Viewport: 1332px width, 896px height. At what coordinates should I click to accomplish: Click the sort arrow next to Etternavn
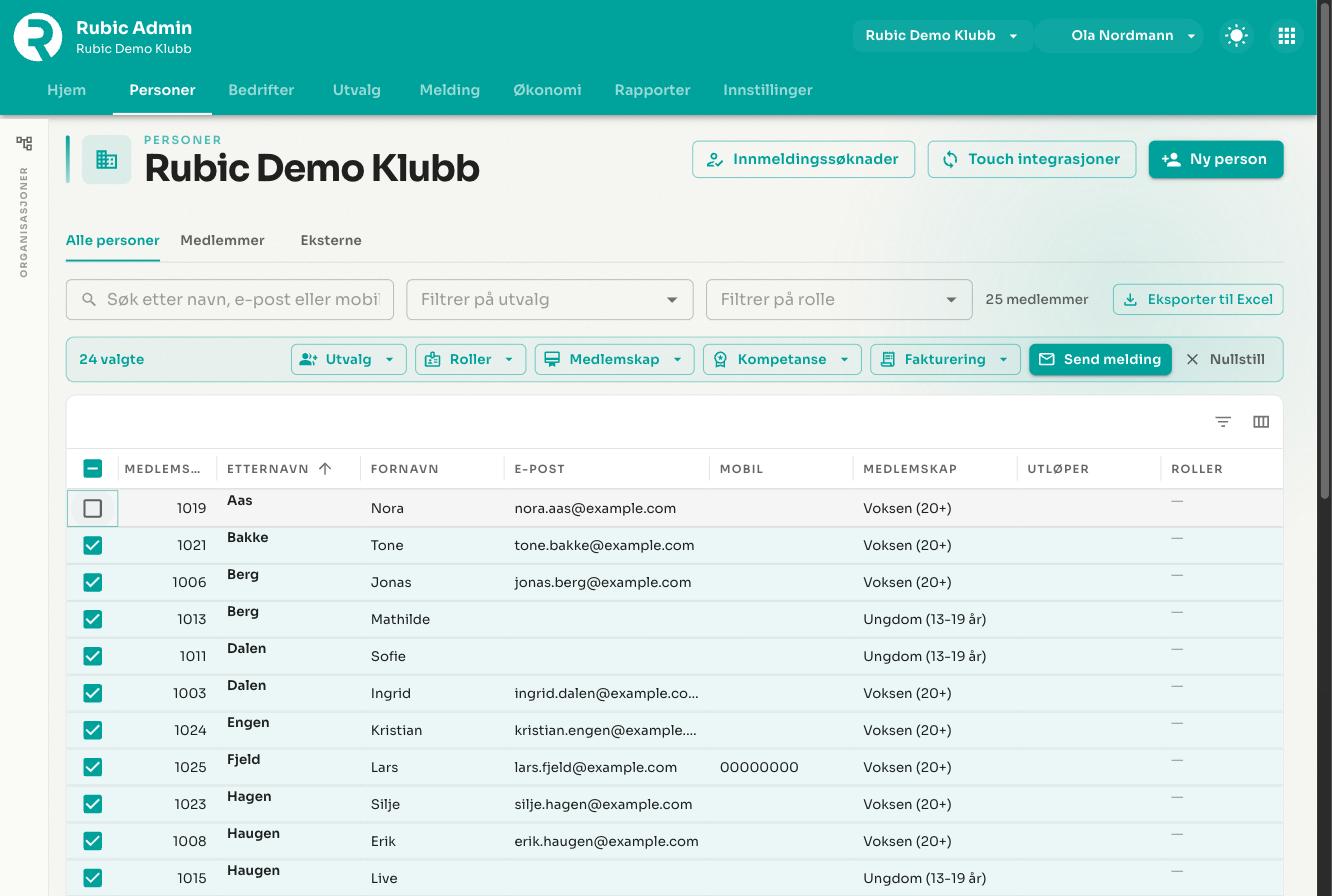325,468
